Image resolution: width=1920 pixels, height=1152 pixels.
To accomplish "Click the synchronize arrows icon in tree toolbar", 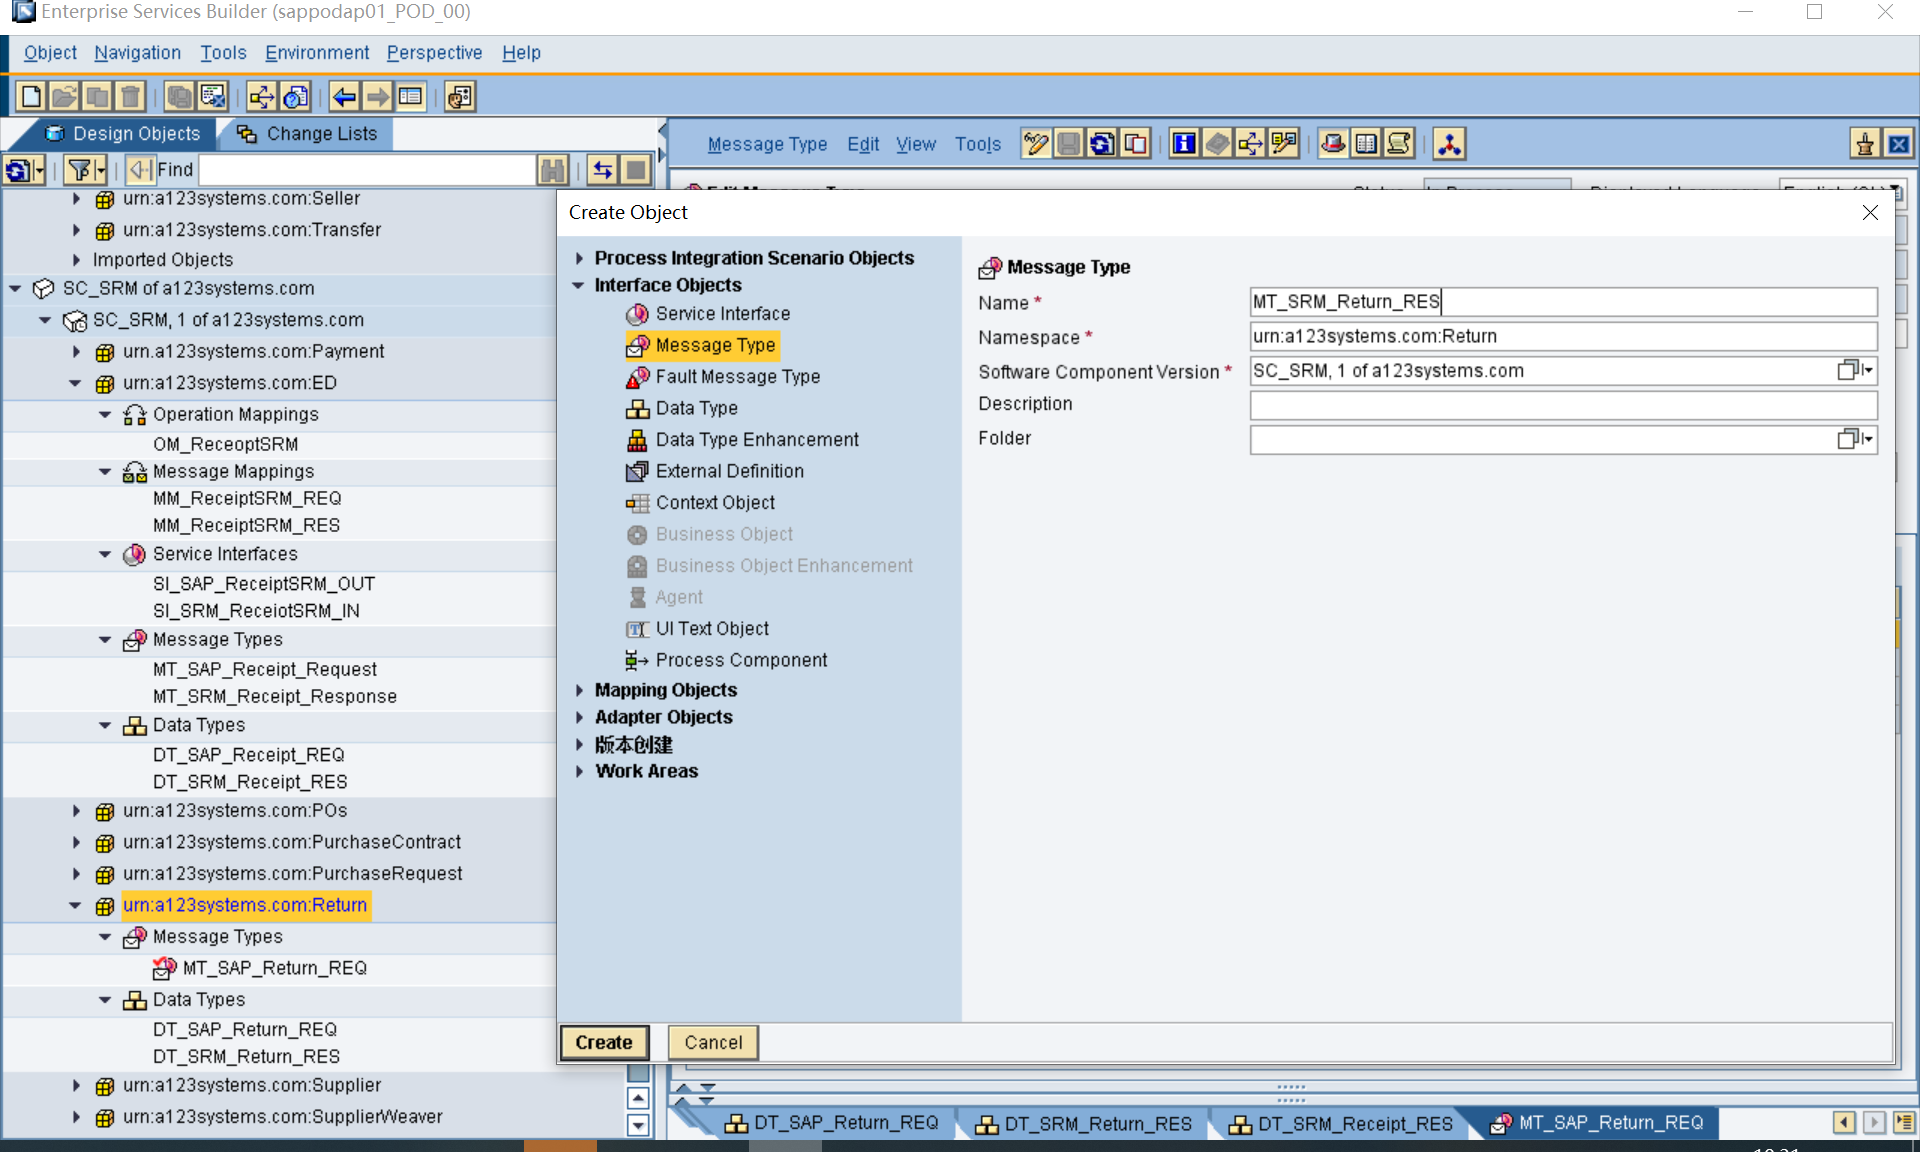I will [603, 170].
